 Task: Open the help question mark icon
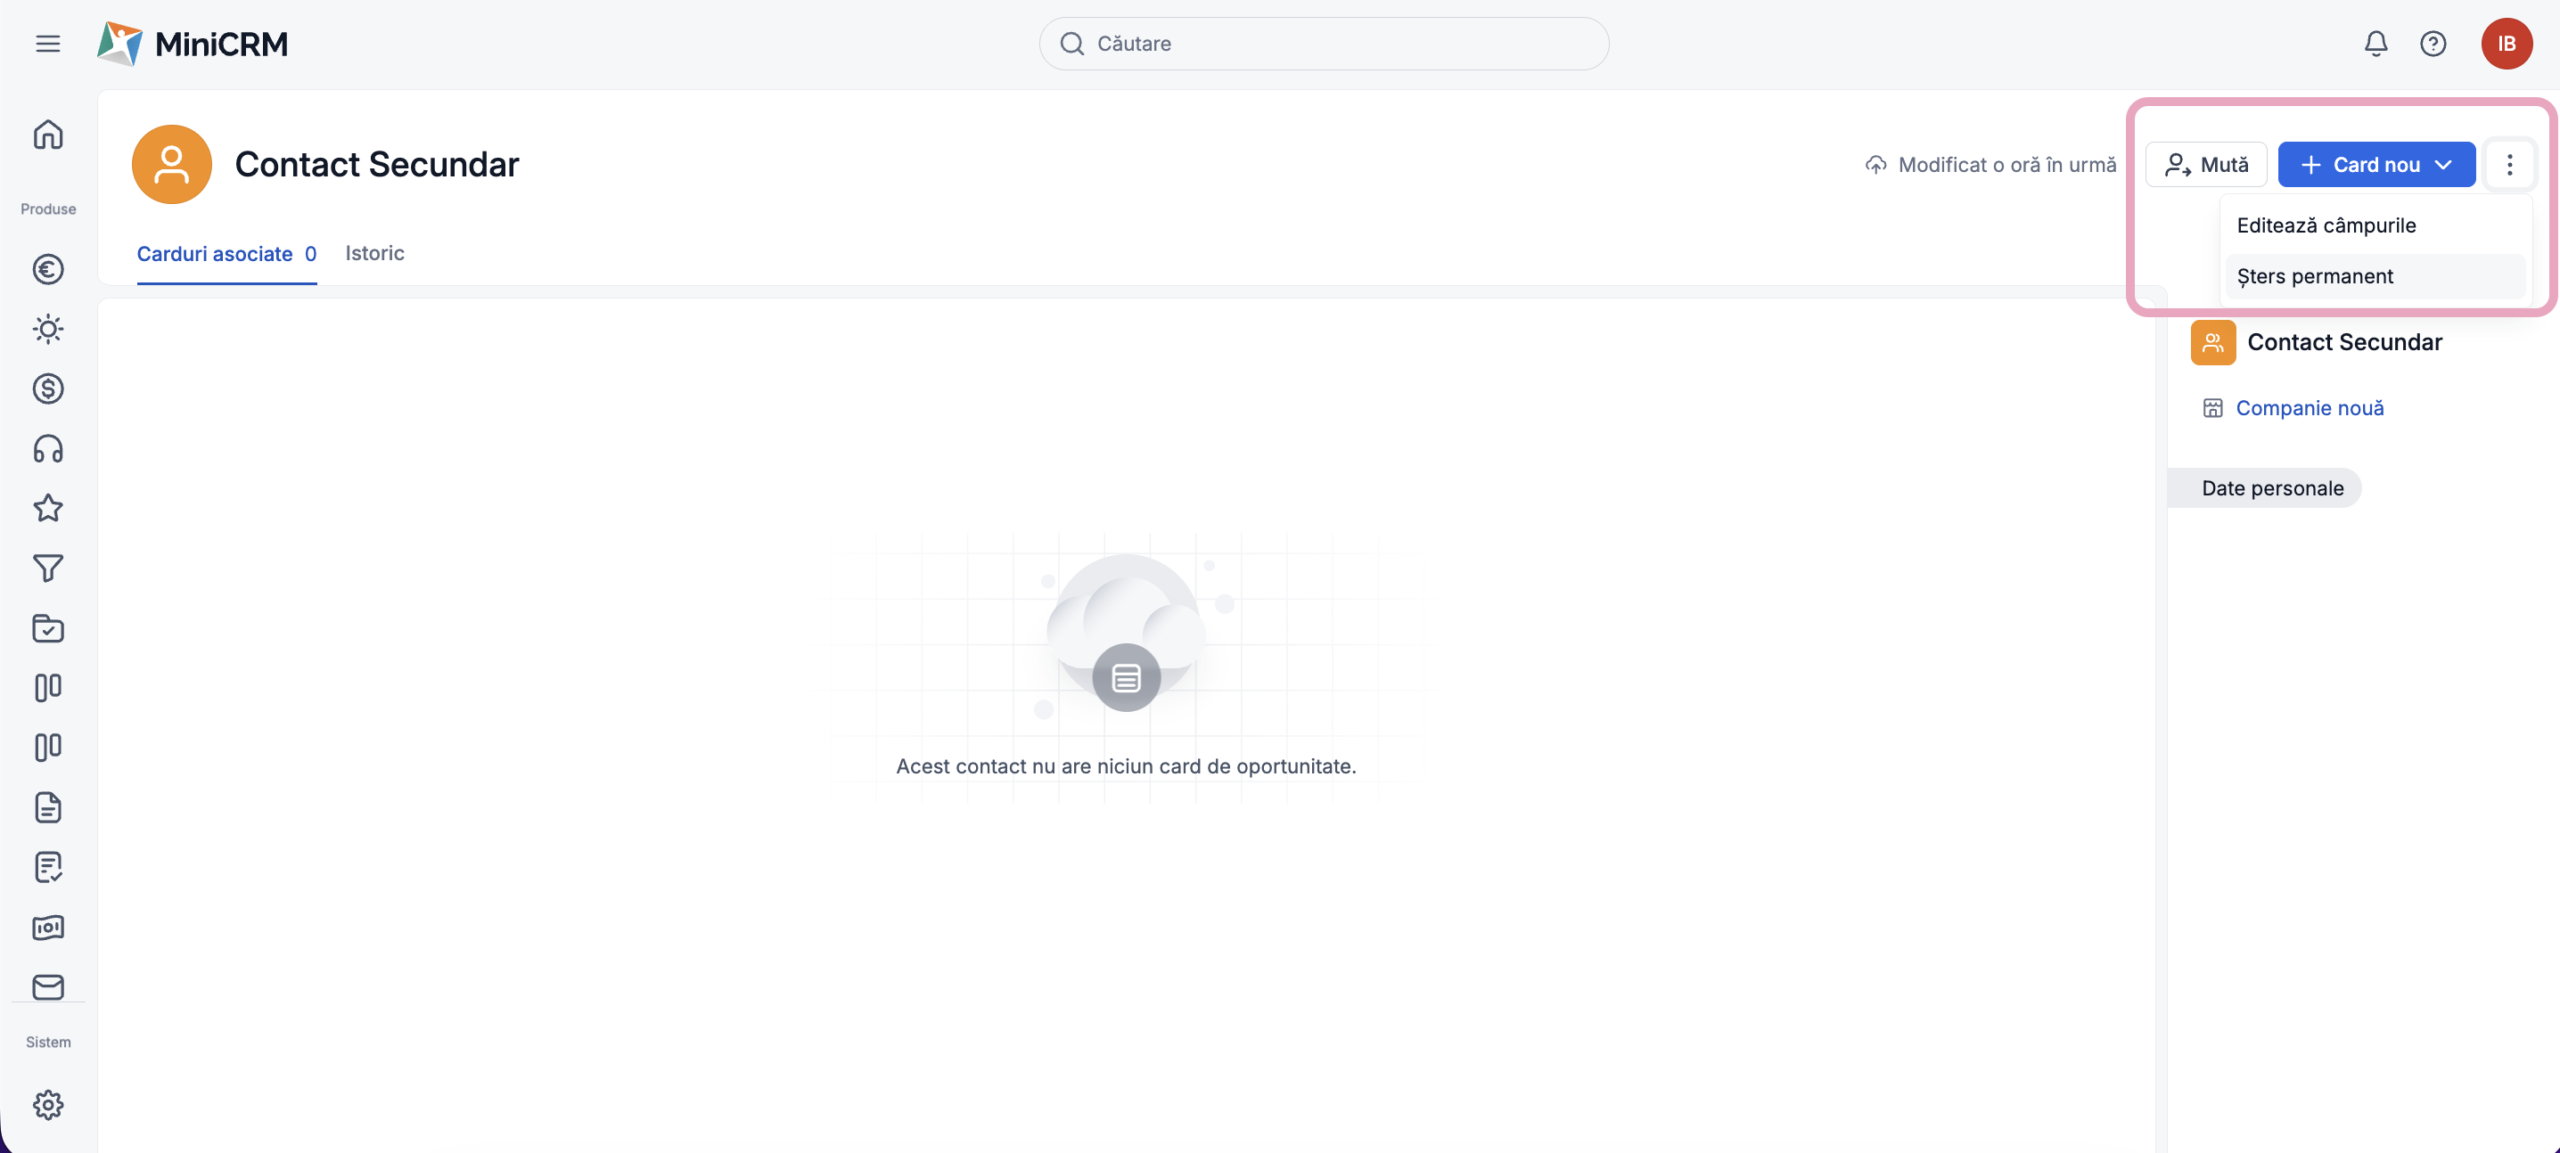2433,44
